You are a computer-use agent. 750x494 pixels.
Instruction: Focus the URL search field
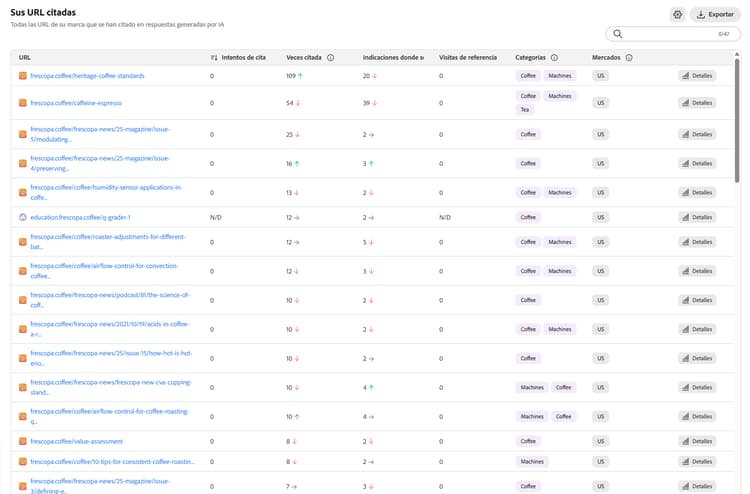(x=673, y=34)
